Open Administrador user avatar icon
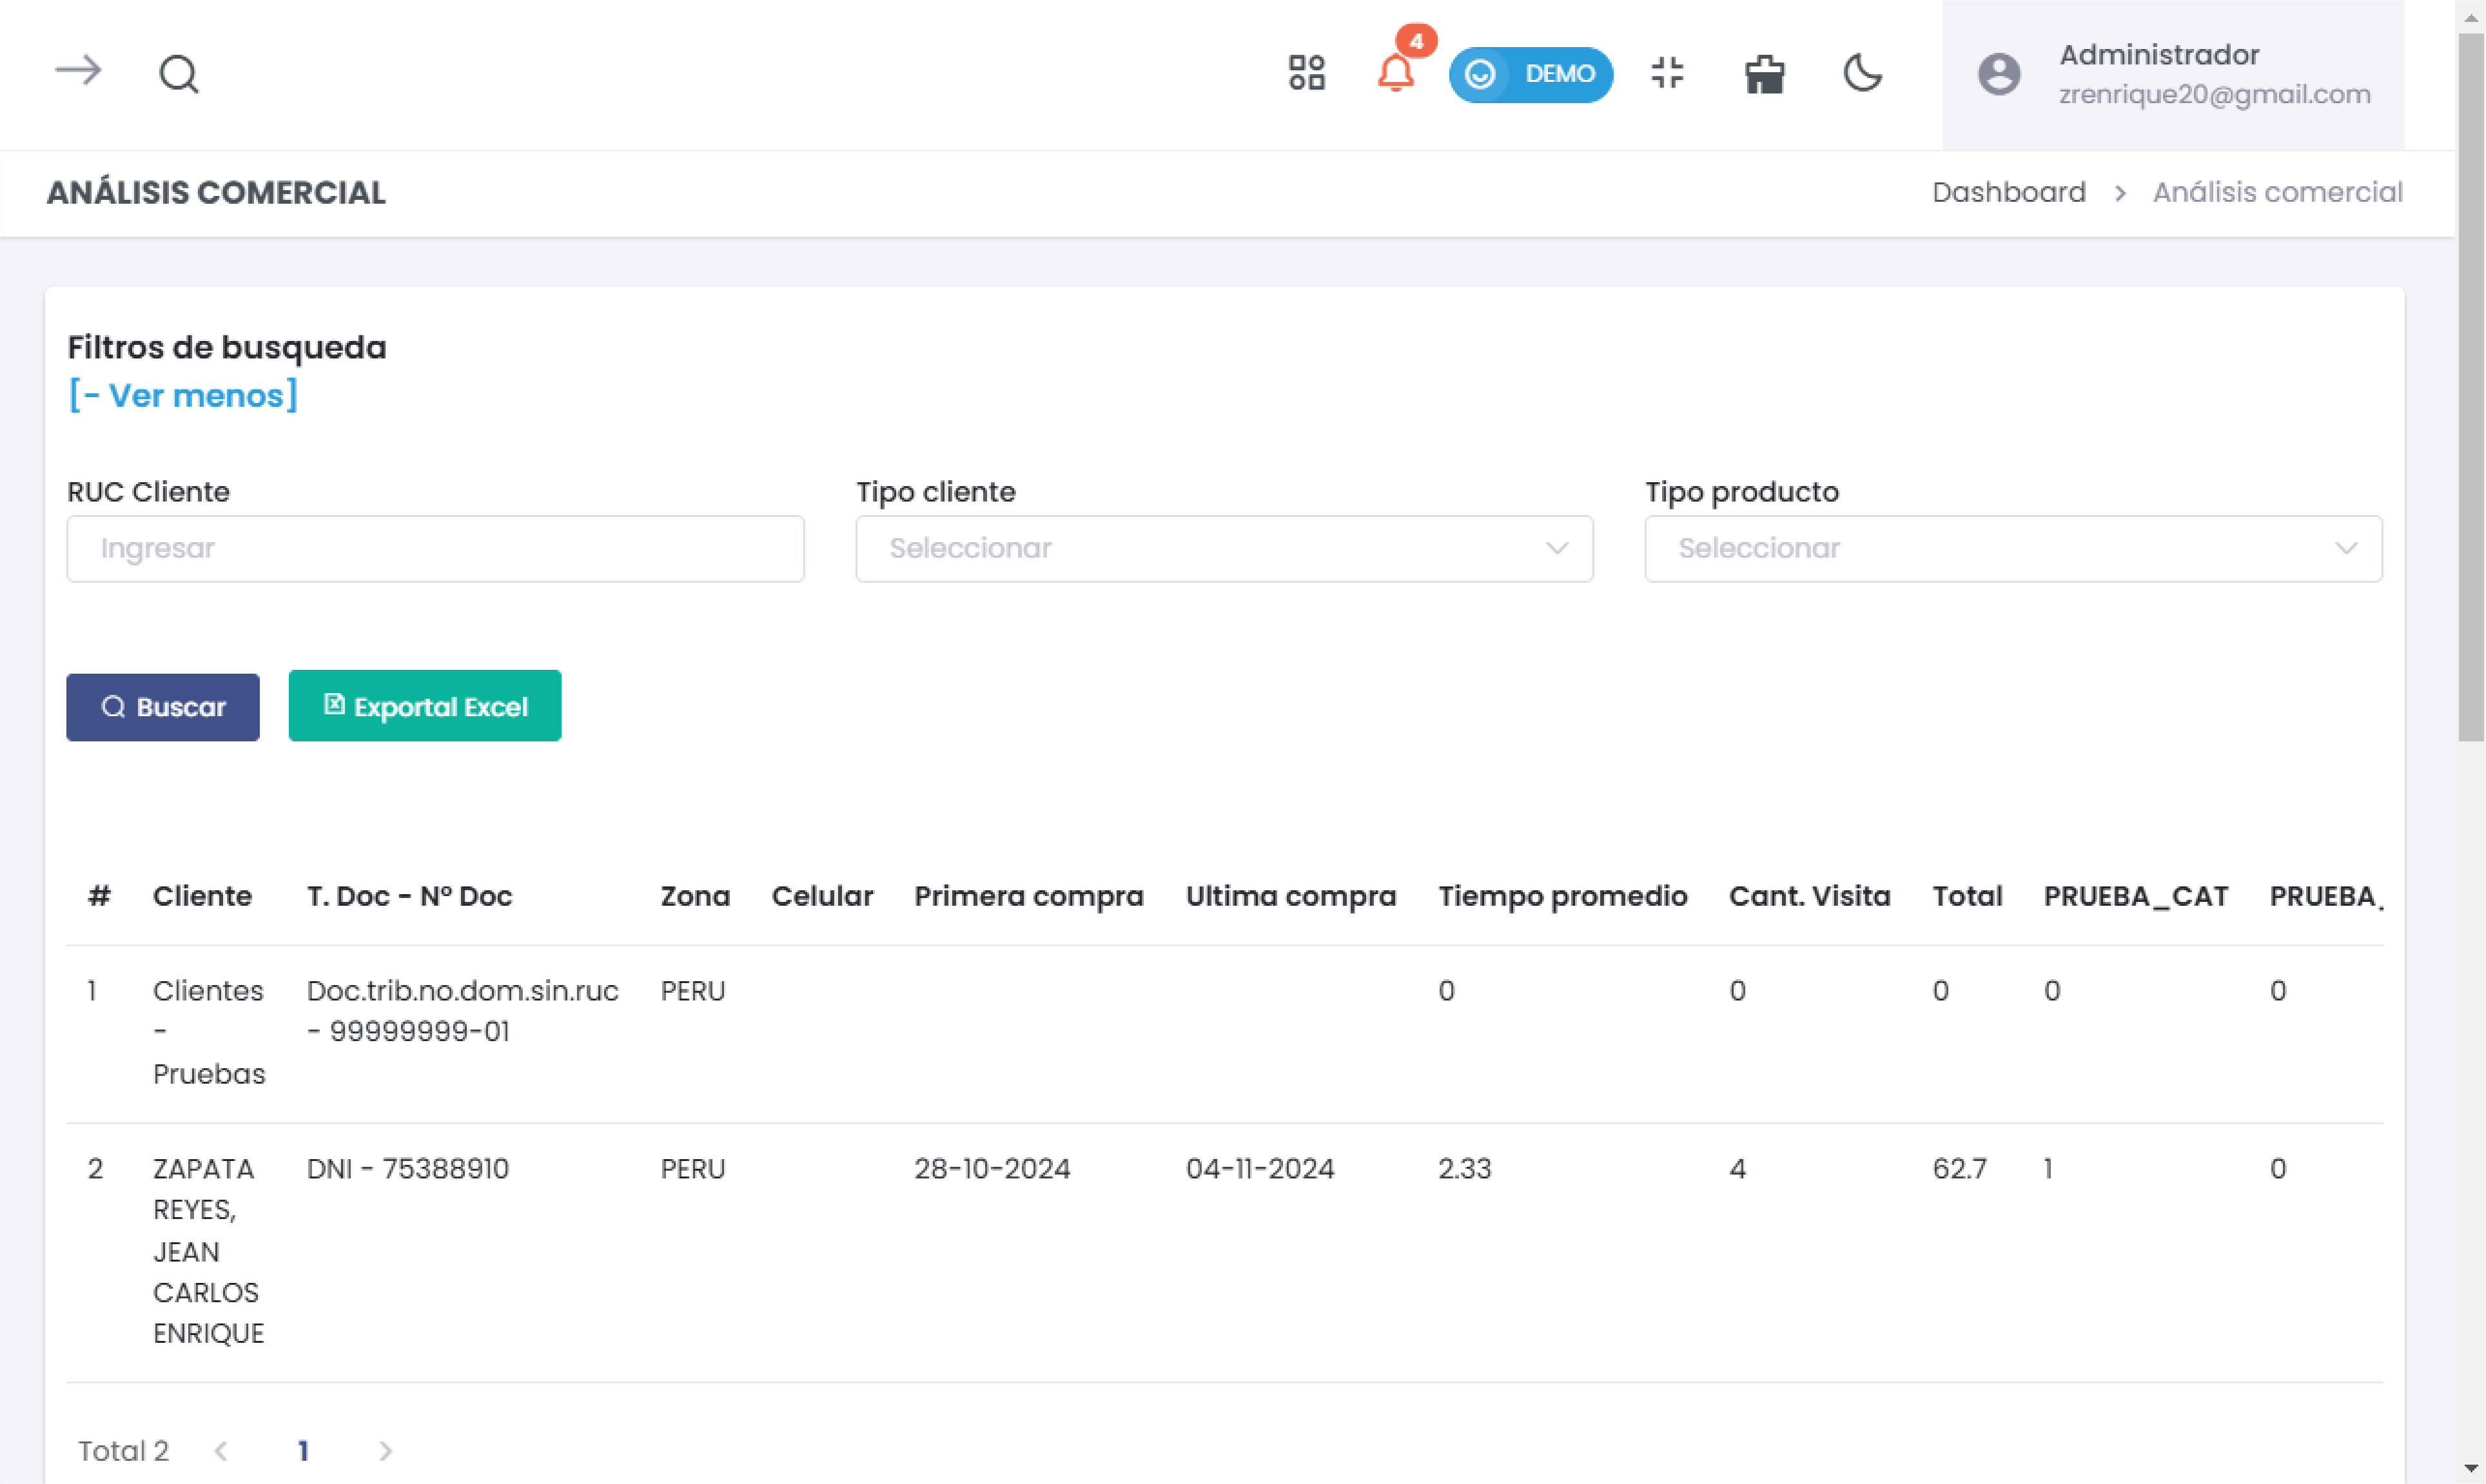This screenshot has height=1484, width=2486. click(1999, 74)
